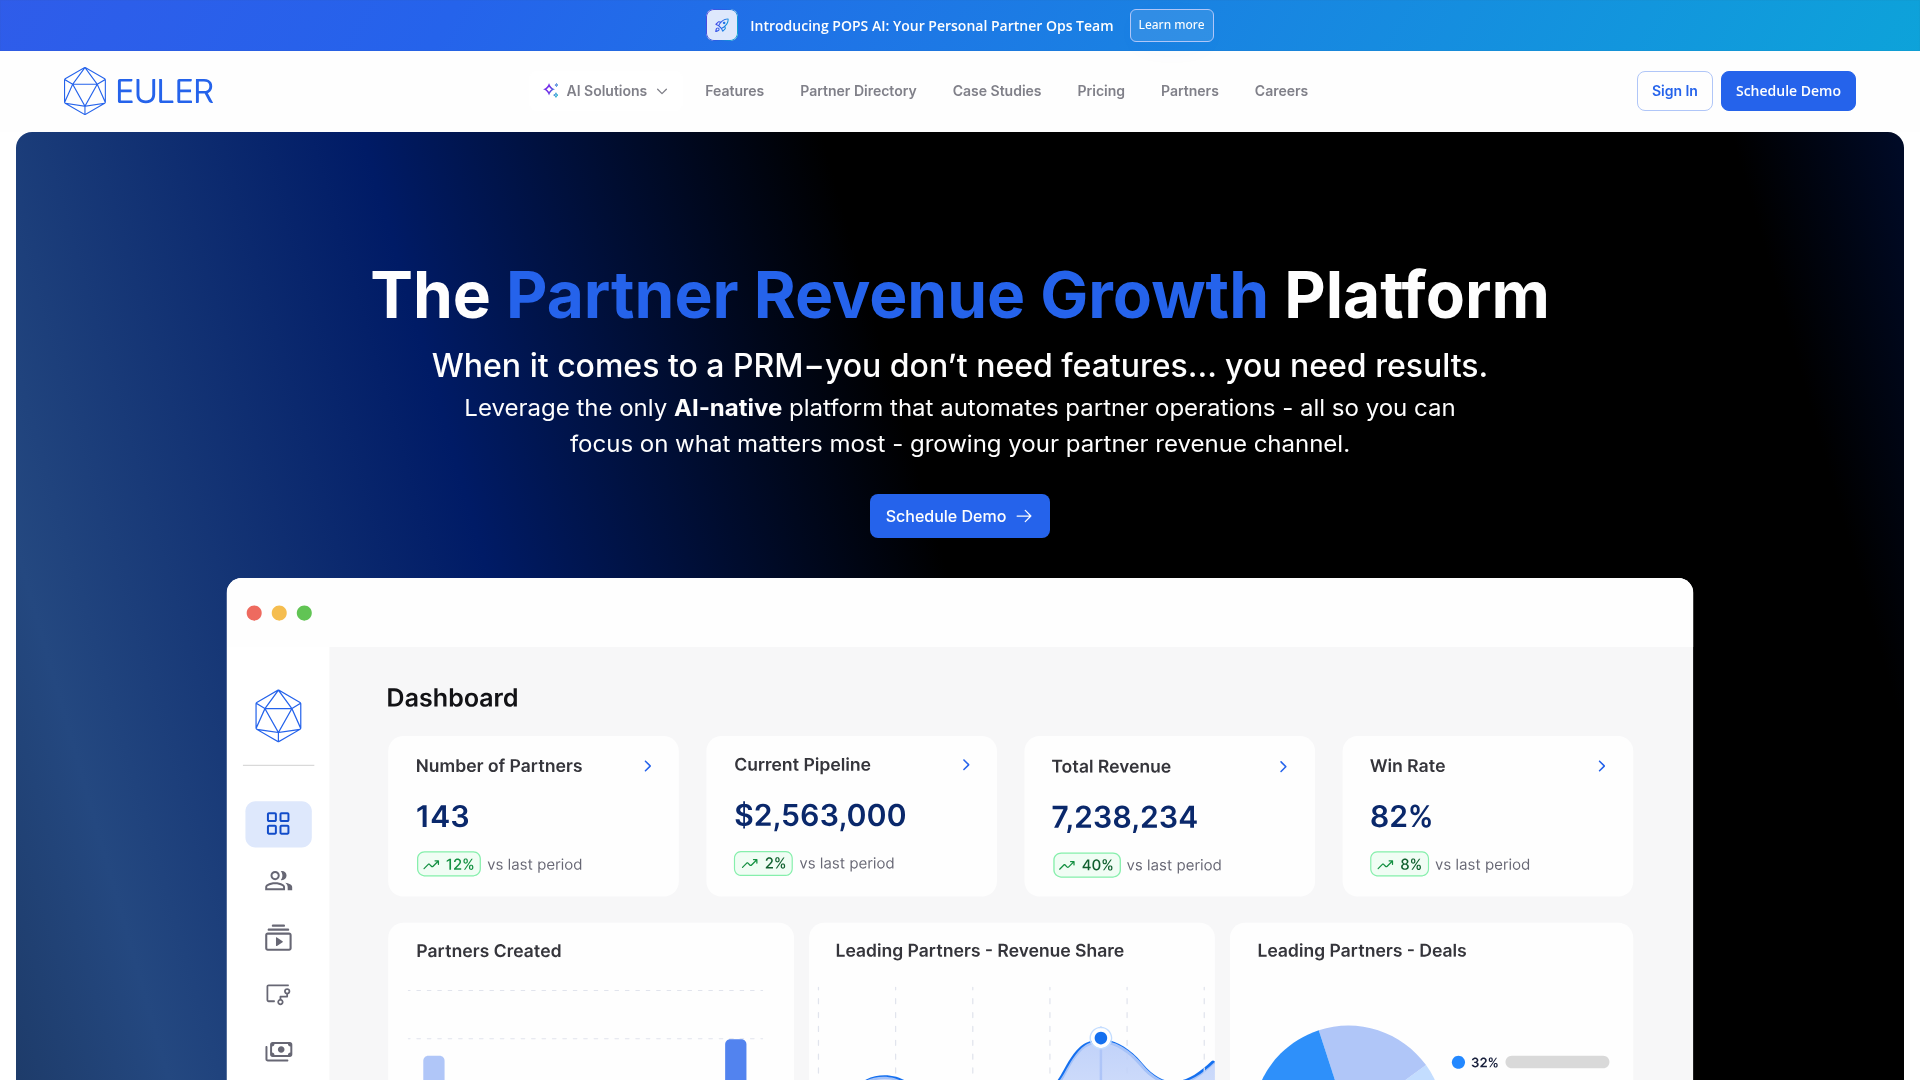Open Number of Partners card chevron

coord(648,766)
